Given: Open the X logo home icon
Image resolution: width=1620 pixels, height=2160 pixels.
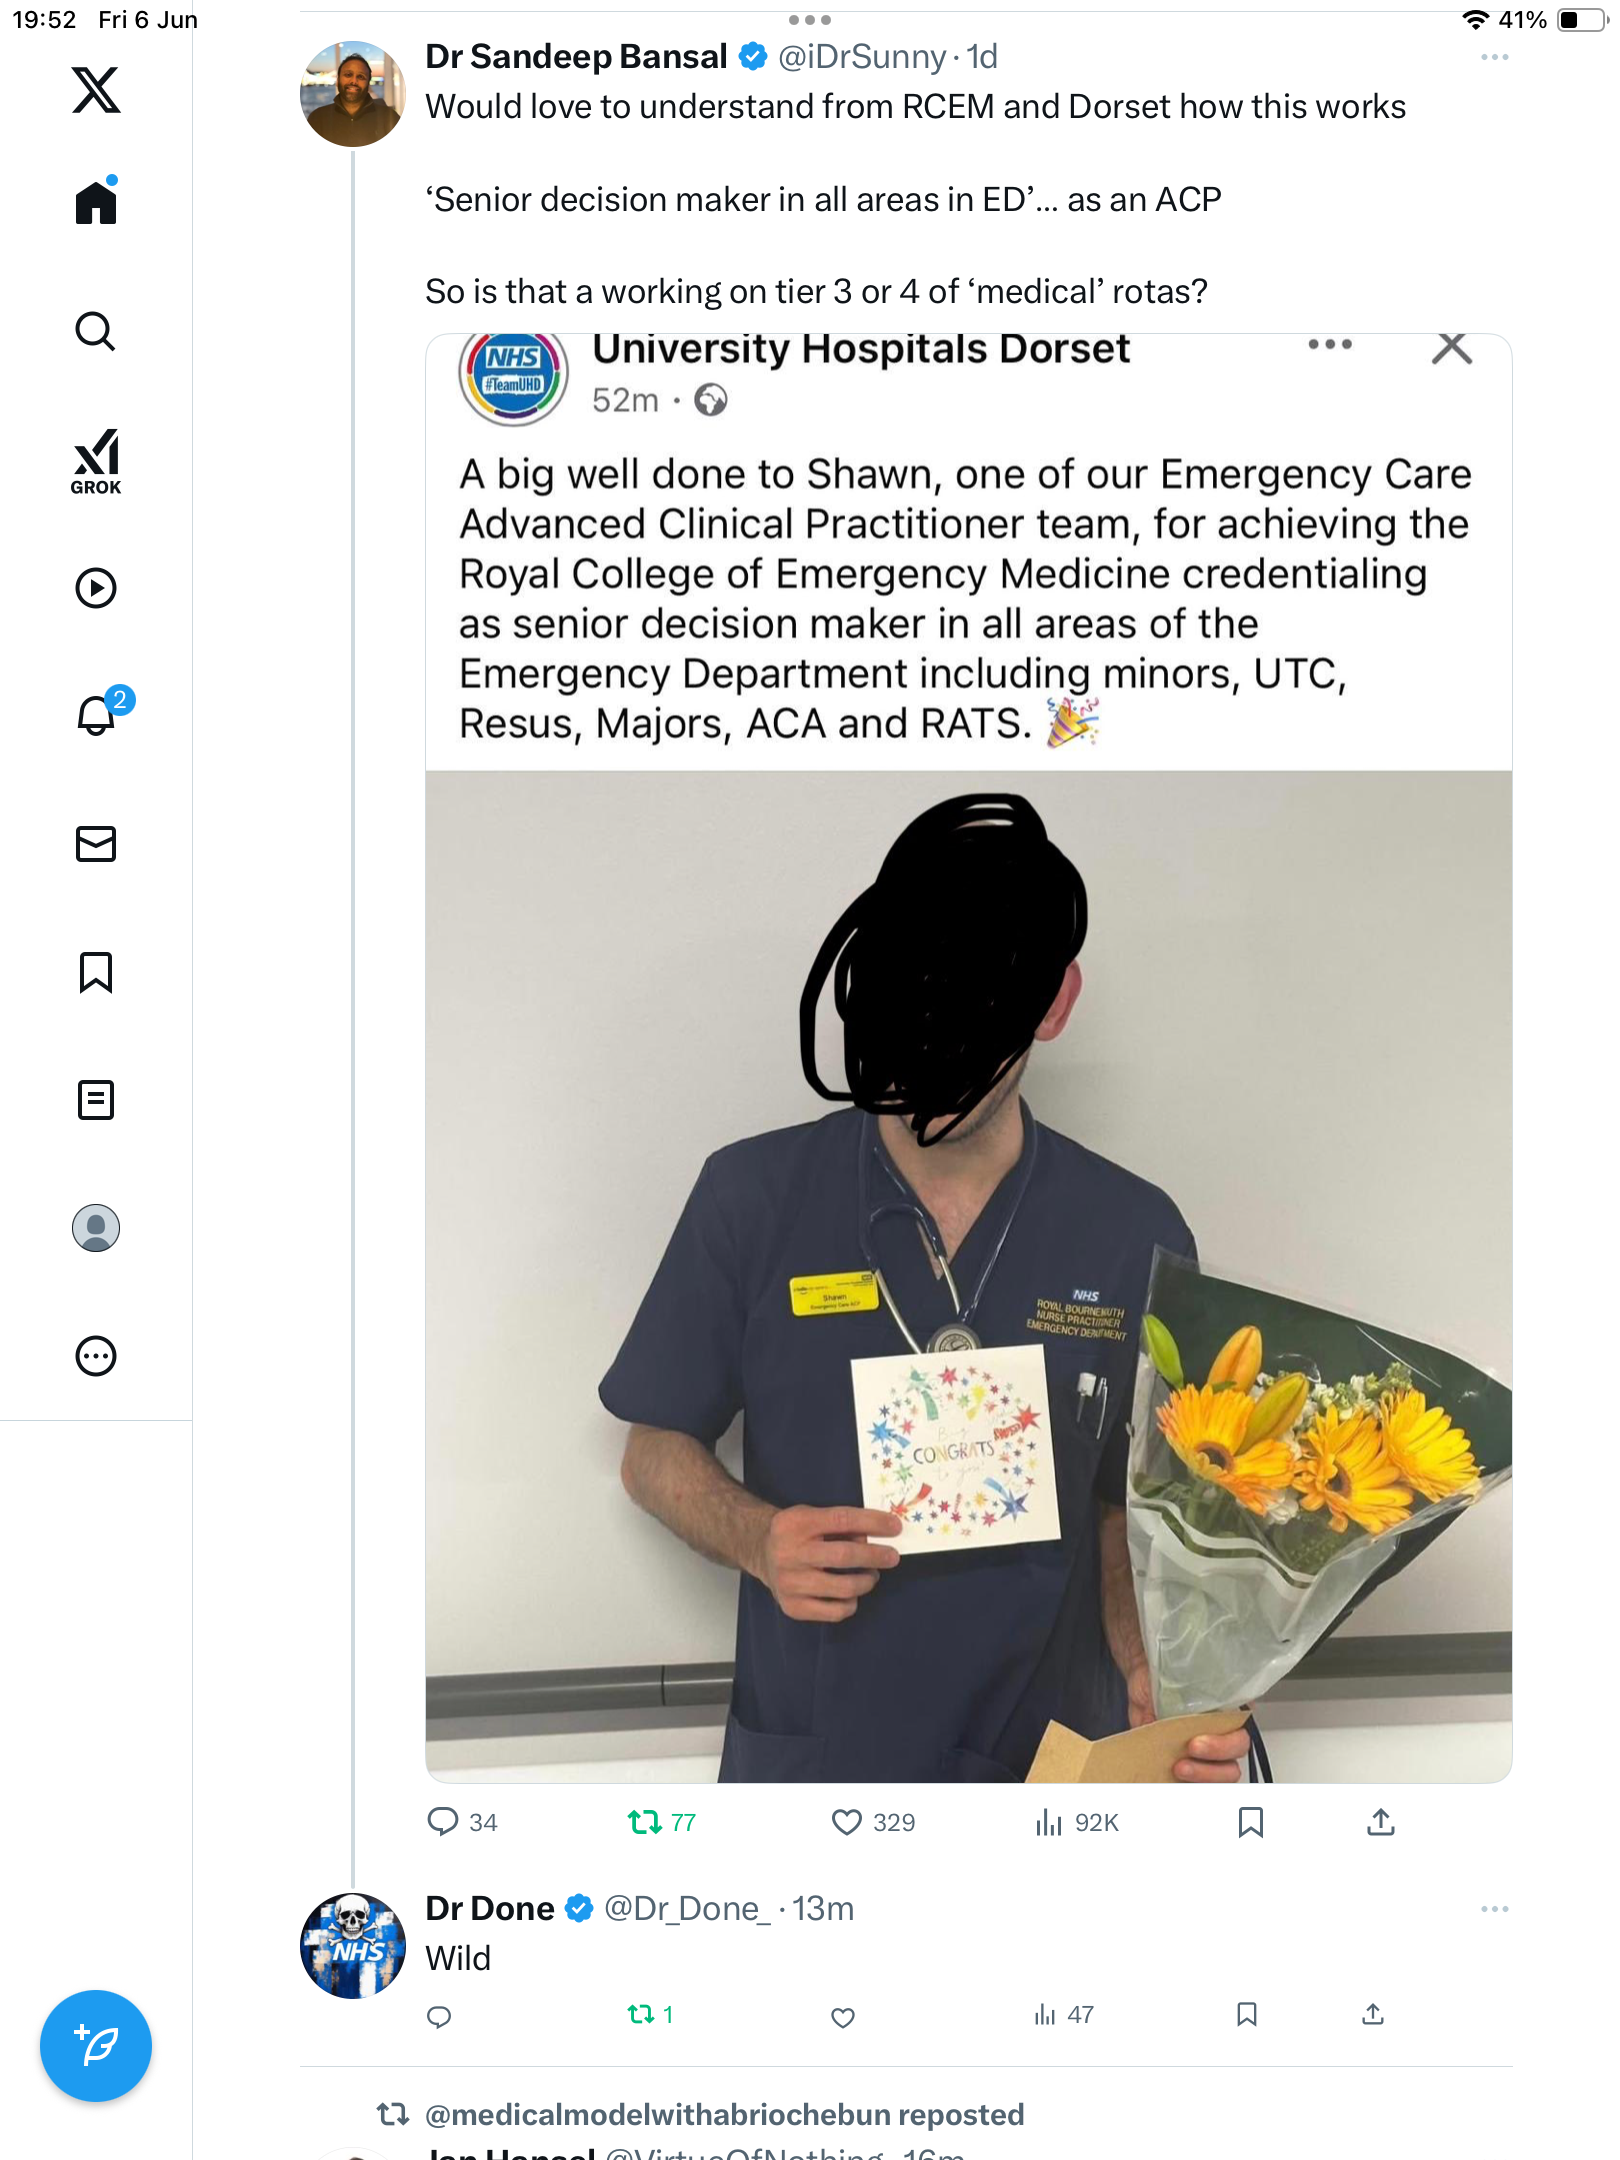Looking at the screenshot, I should pos(96,90).
